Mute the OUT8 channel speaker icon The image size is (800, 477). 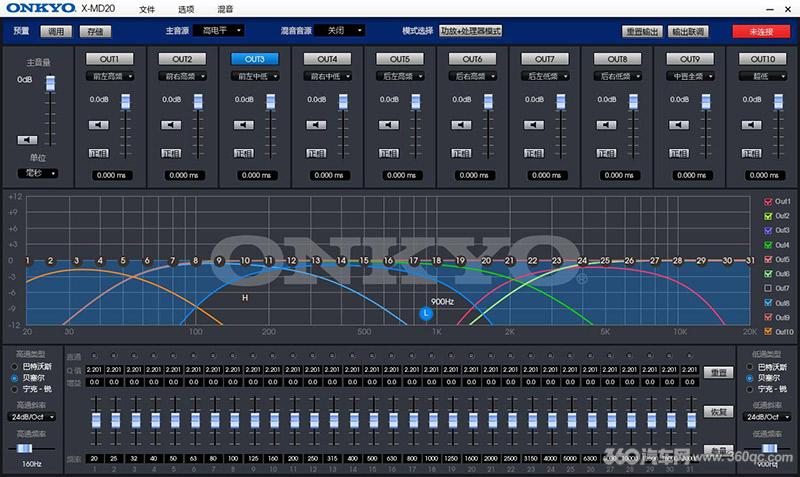pyautogui.click(x=606, y=125)
